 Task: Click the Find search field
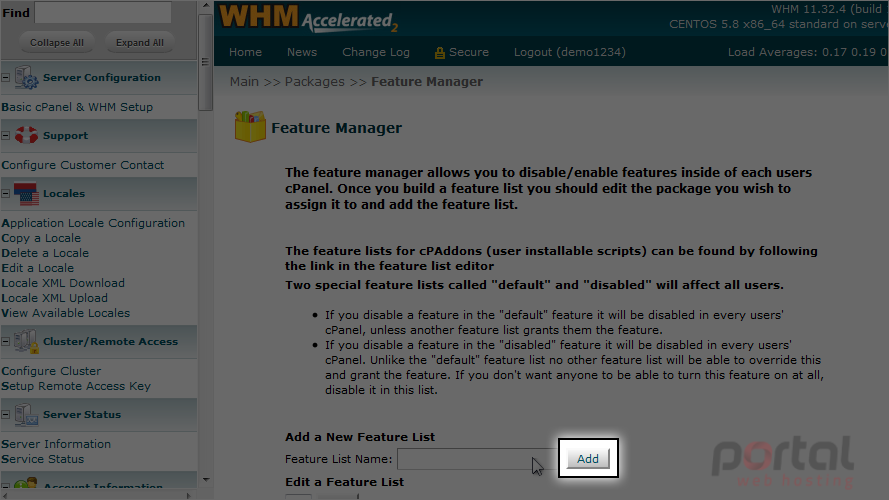(x=103, y=12)
